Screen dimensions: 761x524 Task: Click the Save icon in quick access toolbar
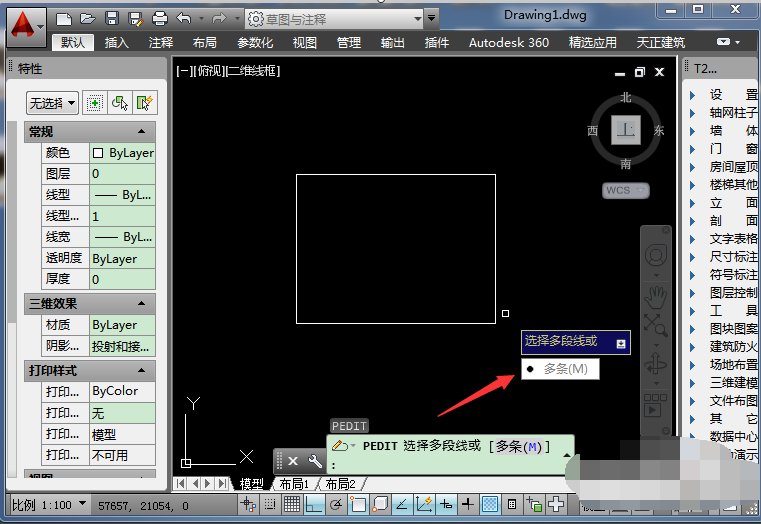tap(111, 19)
